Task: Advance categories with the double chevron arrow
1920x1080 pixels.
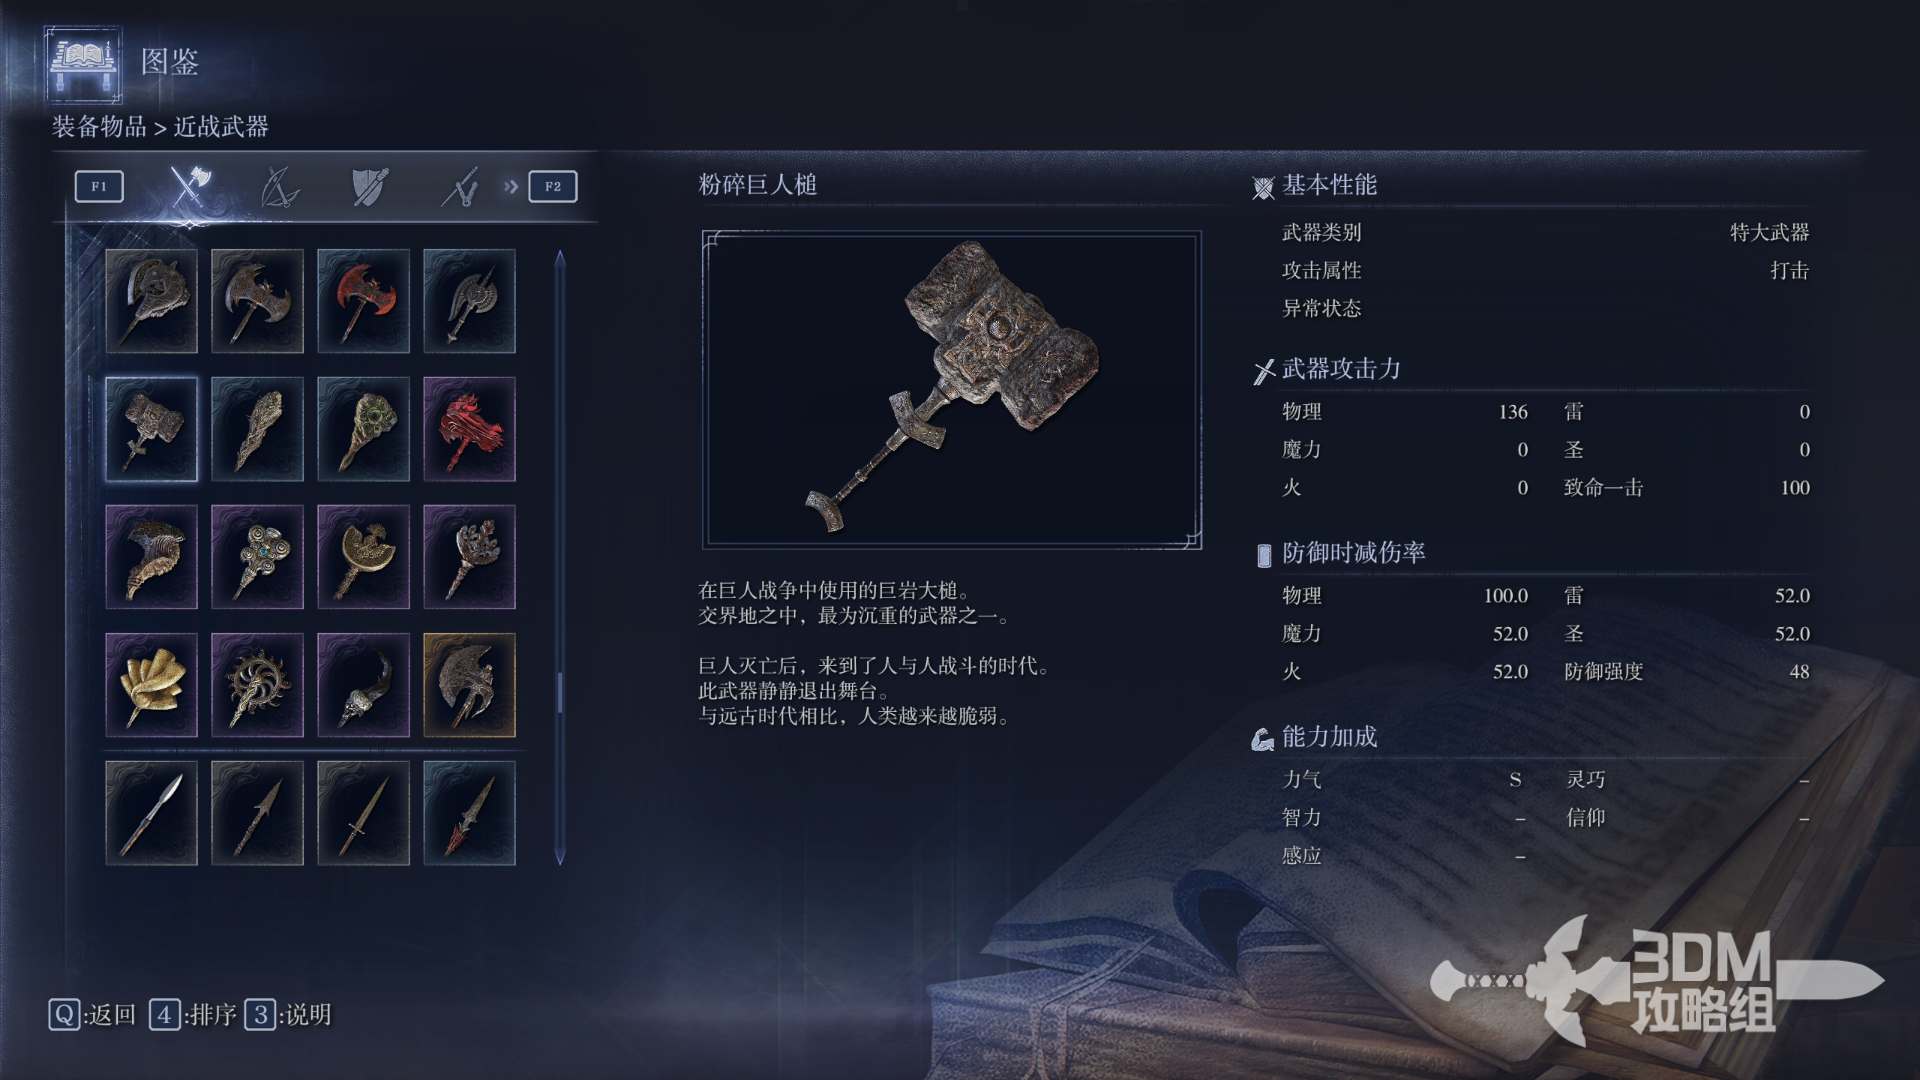Action: click(x=511, y=186)
